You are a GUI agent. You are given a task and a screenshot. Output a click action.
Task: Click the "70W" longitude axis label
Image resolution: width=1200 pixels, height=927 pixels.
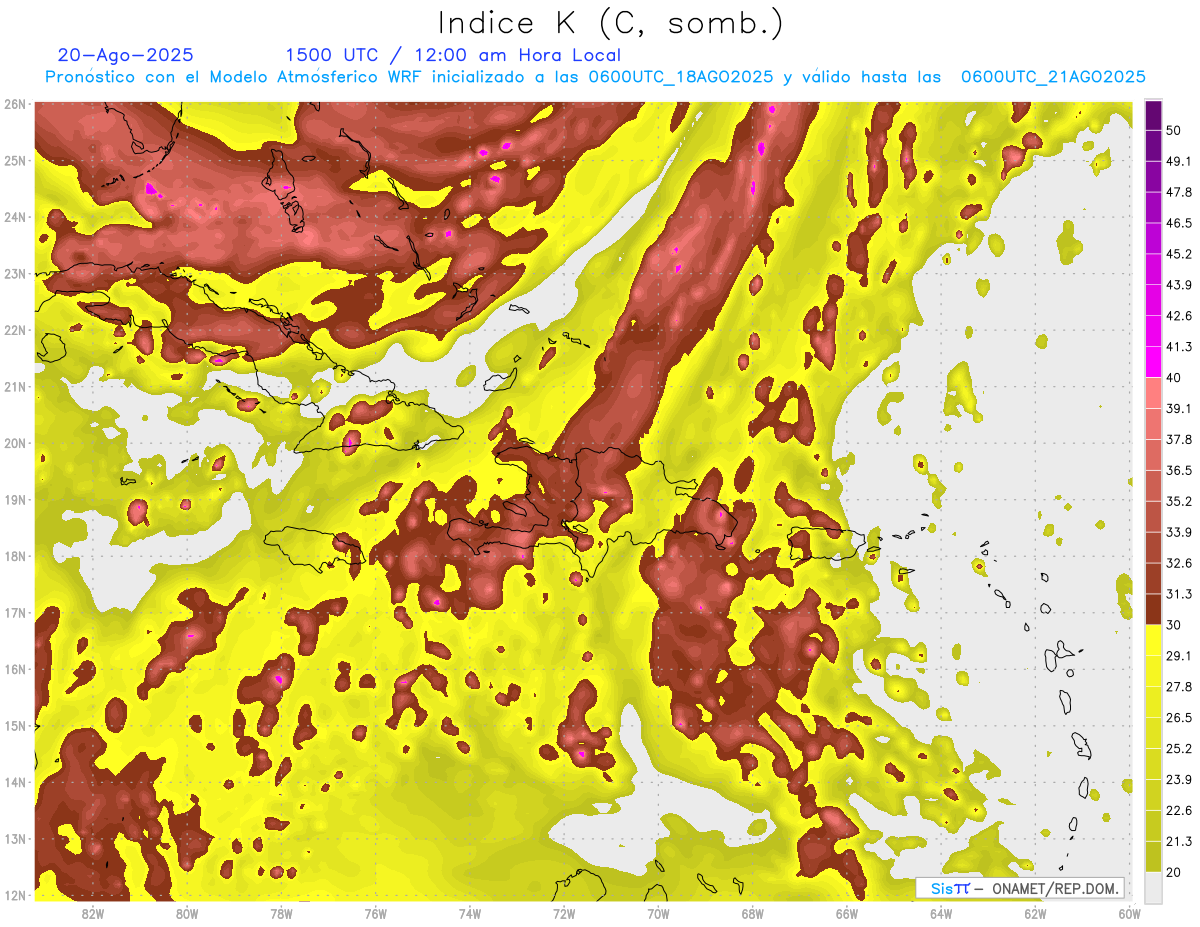click(x=658, y=913)
